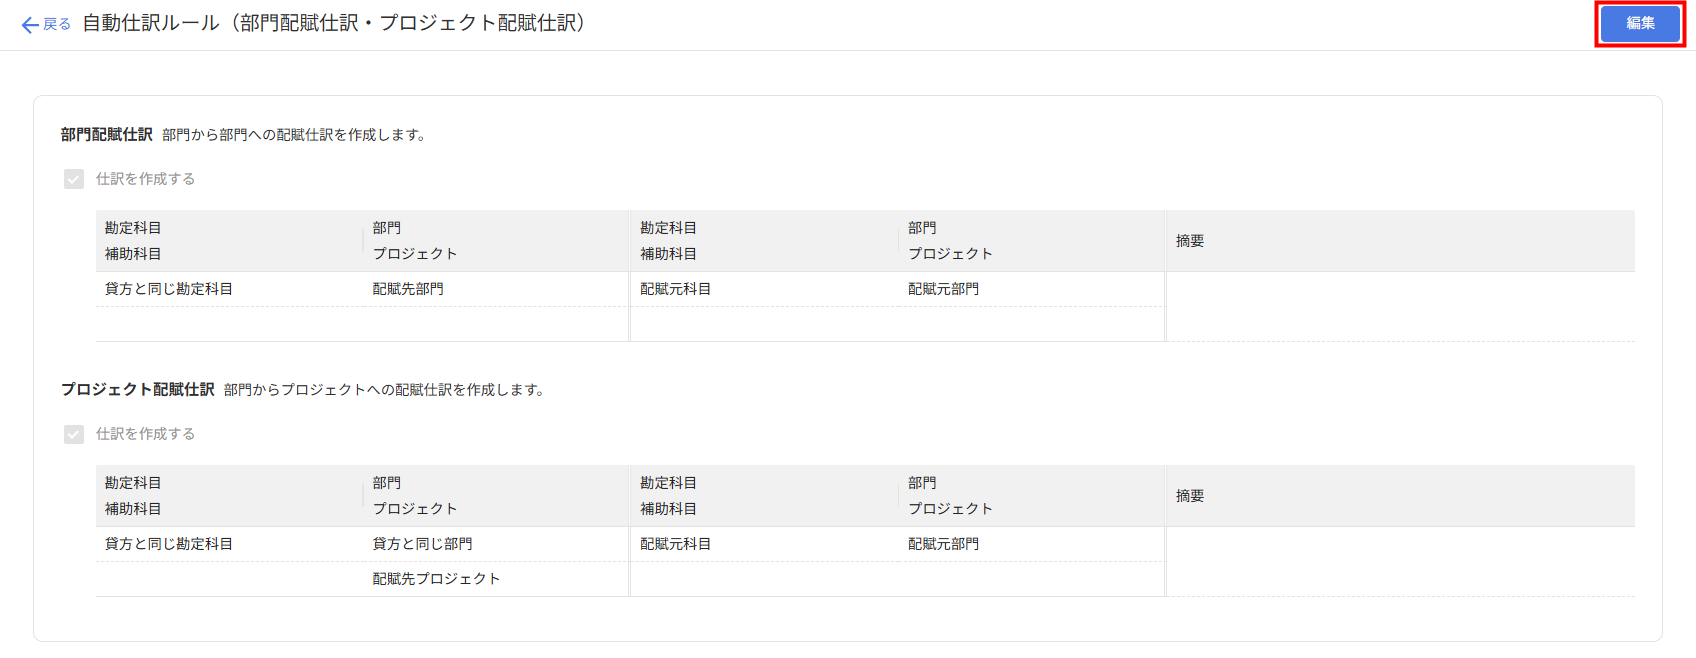Select the 貸方と同じ部門 cell
This screenshot has height=658, width=1696.
[422, 544]
